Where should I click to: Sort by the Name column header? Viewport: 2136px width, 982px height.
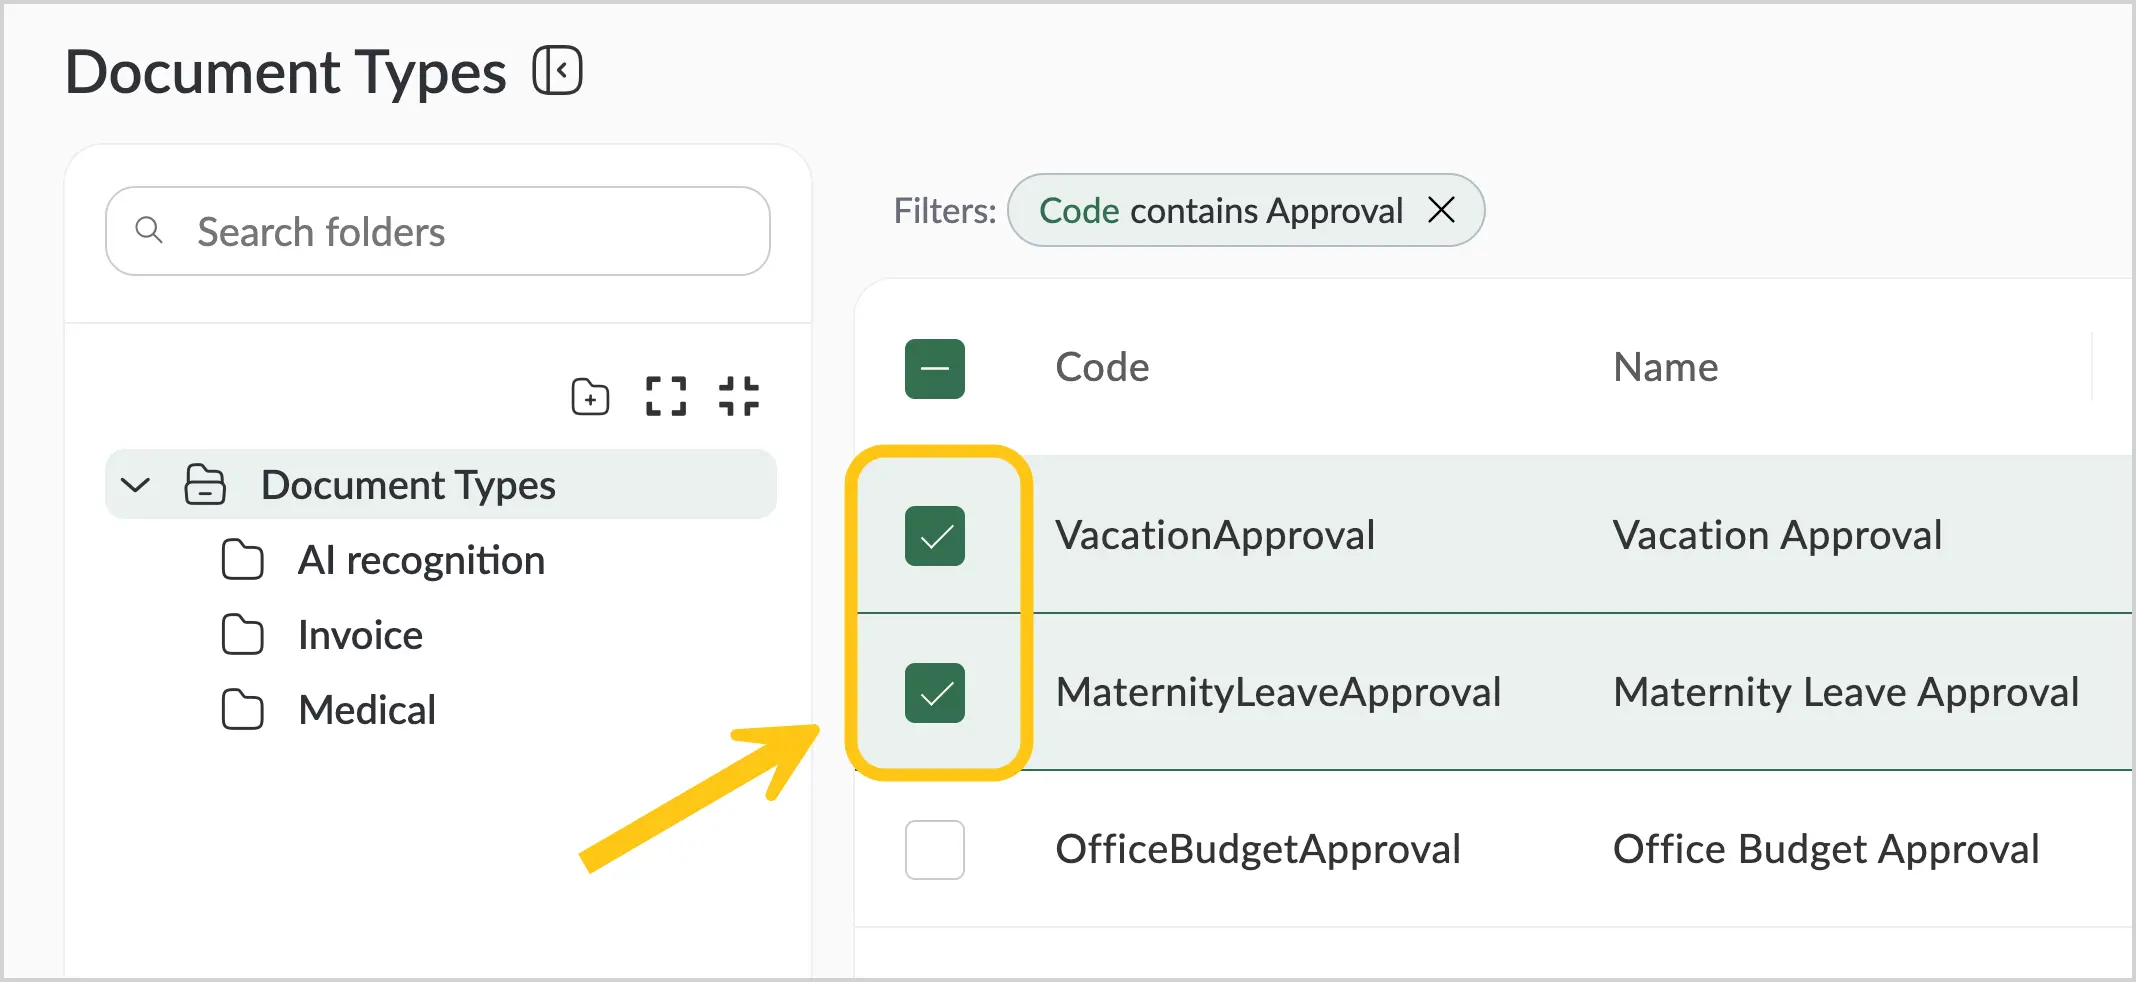(x=1665, y=367)
